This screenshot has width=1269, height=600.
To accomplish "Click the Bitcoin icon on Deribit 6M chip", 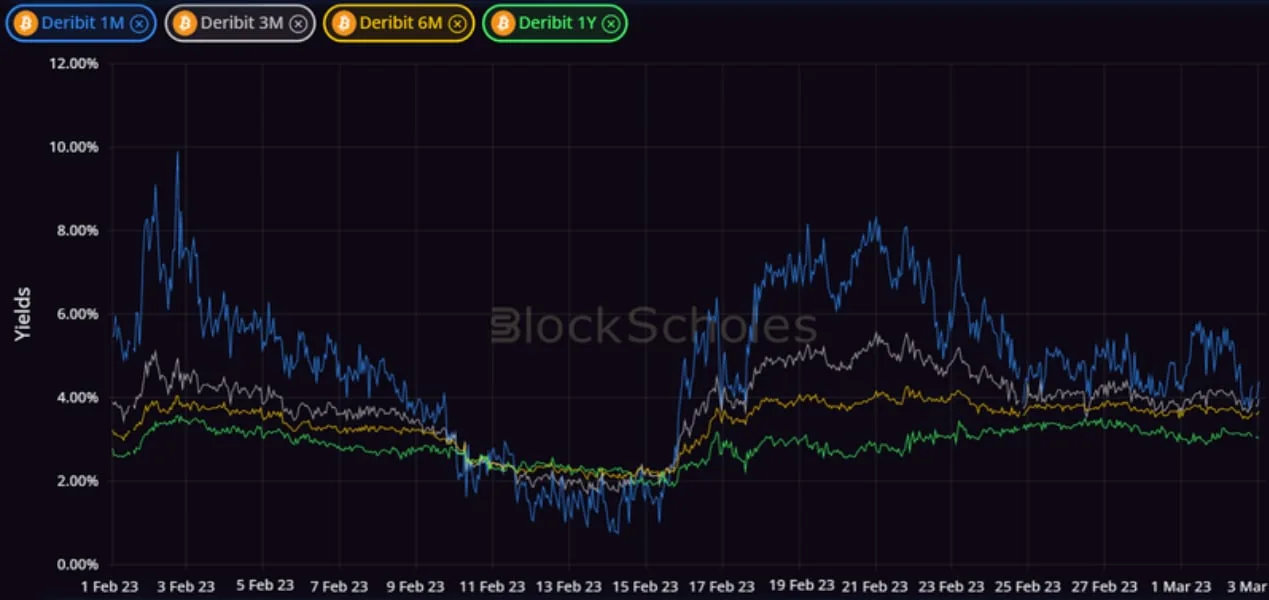I will 344,23.
